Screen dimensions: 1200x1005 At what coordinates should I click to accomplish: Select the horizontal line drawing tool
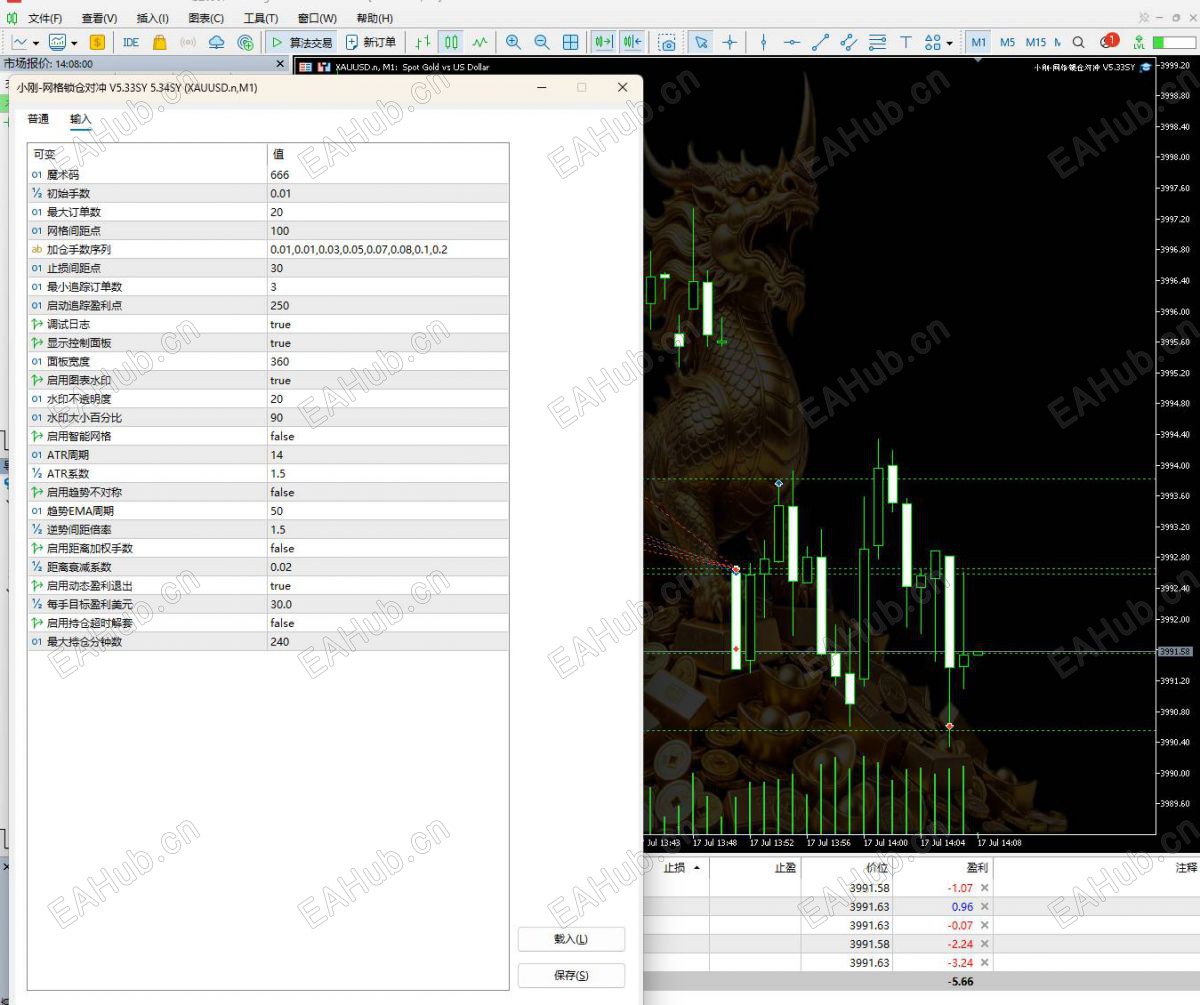tap(792, 42)
